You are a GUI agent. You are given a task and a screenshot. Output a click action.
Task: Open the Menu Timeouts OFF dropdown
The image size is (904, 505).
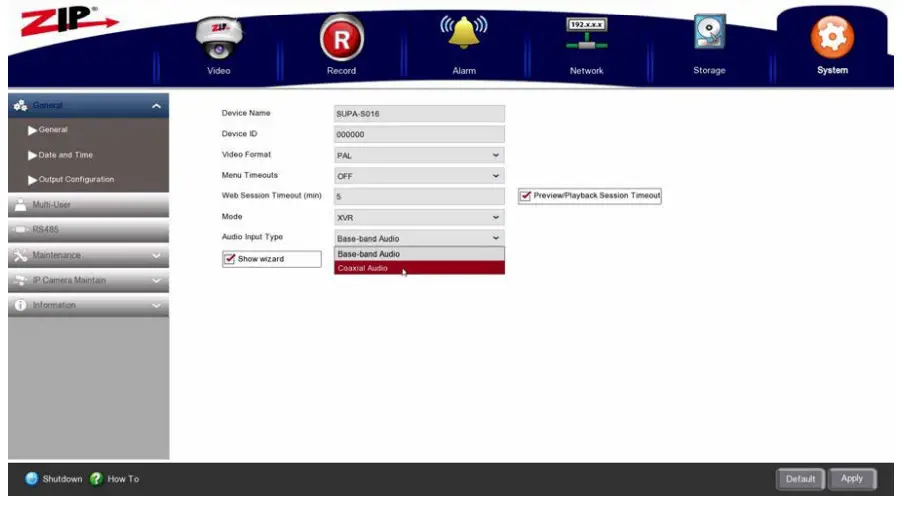419,176
